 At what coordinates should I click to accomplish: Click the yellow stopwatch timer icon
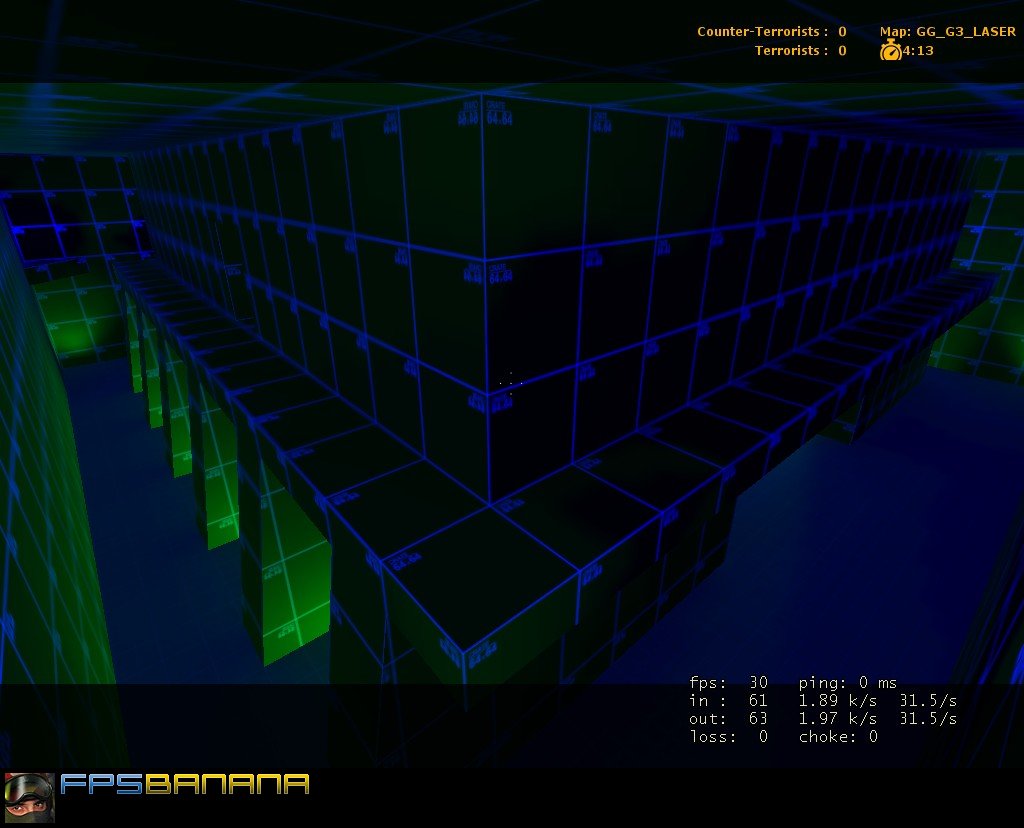[893, 49]
